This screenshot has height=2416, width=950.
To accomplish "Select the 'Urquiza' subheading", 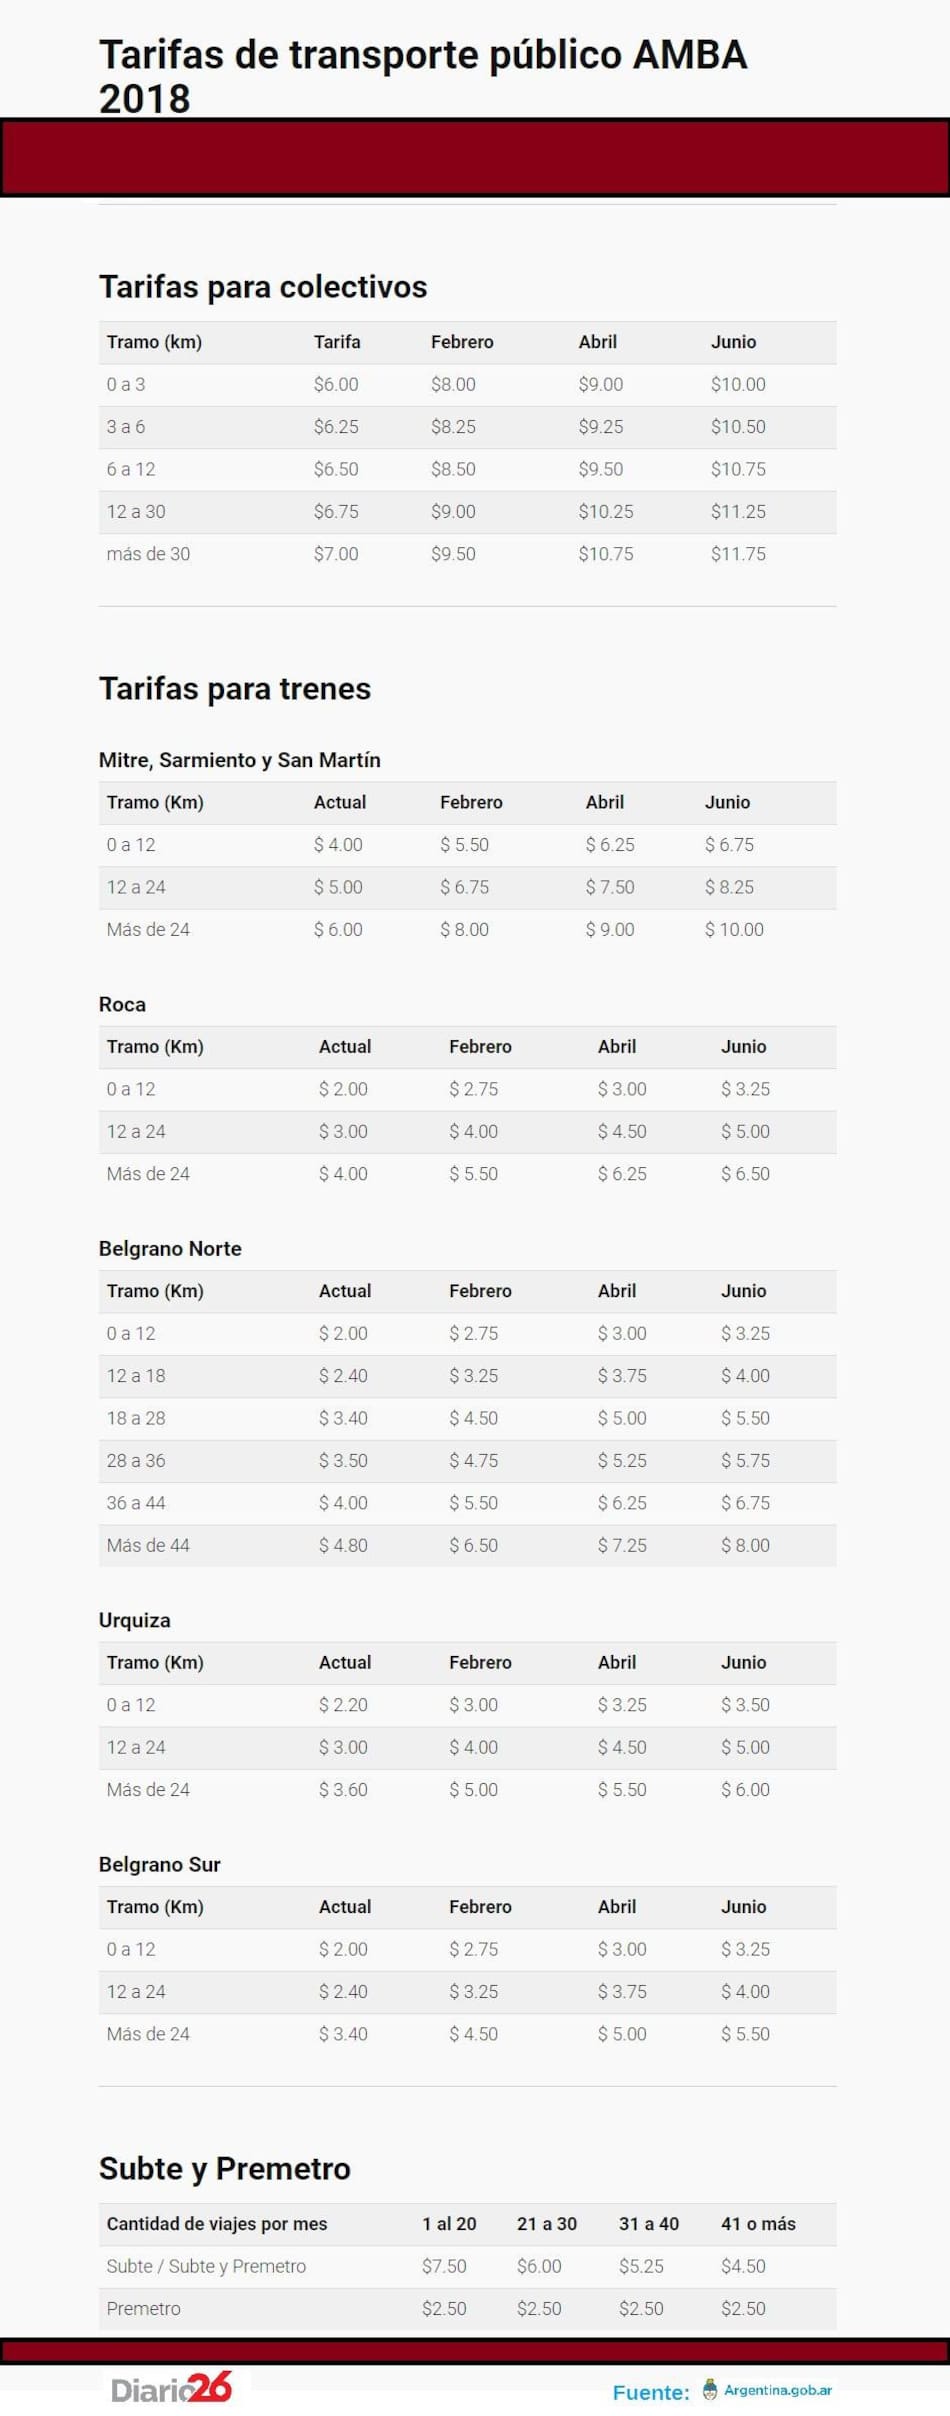I will (x=135, y=1620).
